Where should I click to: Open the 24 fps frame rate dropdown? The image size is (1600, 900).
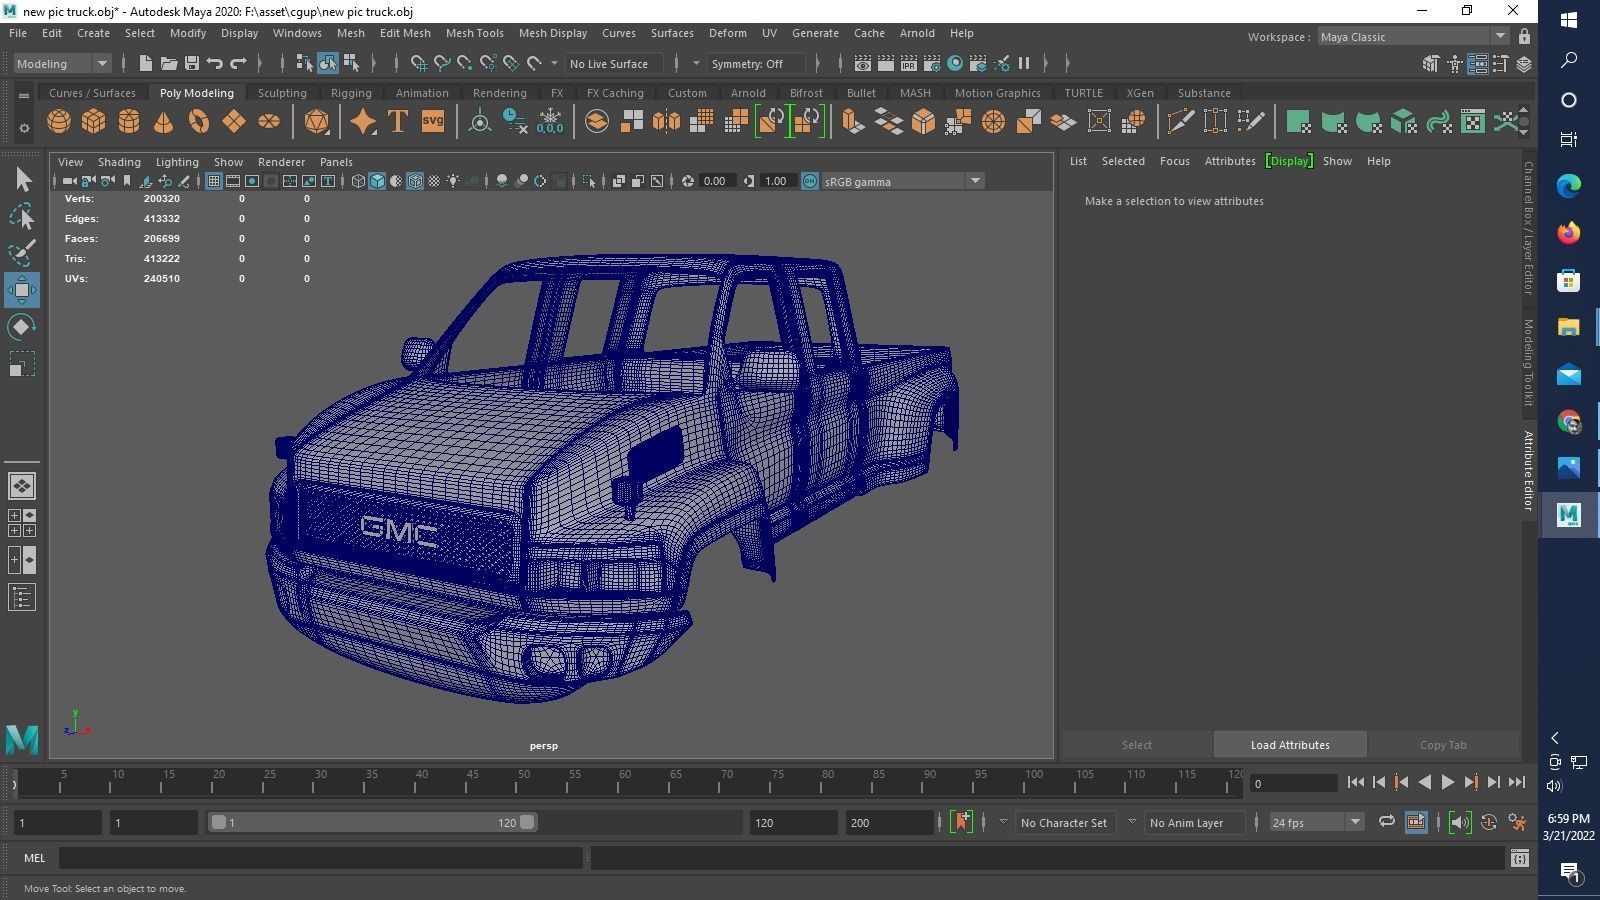[x=1316, y=822]
